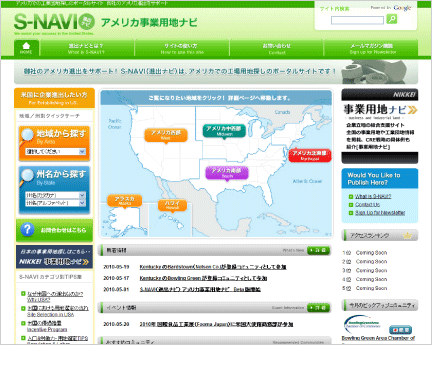Open the state name katakana dropdown

pyautogui.click(x=56, y=195)
